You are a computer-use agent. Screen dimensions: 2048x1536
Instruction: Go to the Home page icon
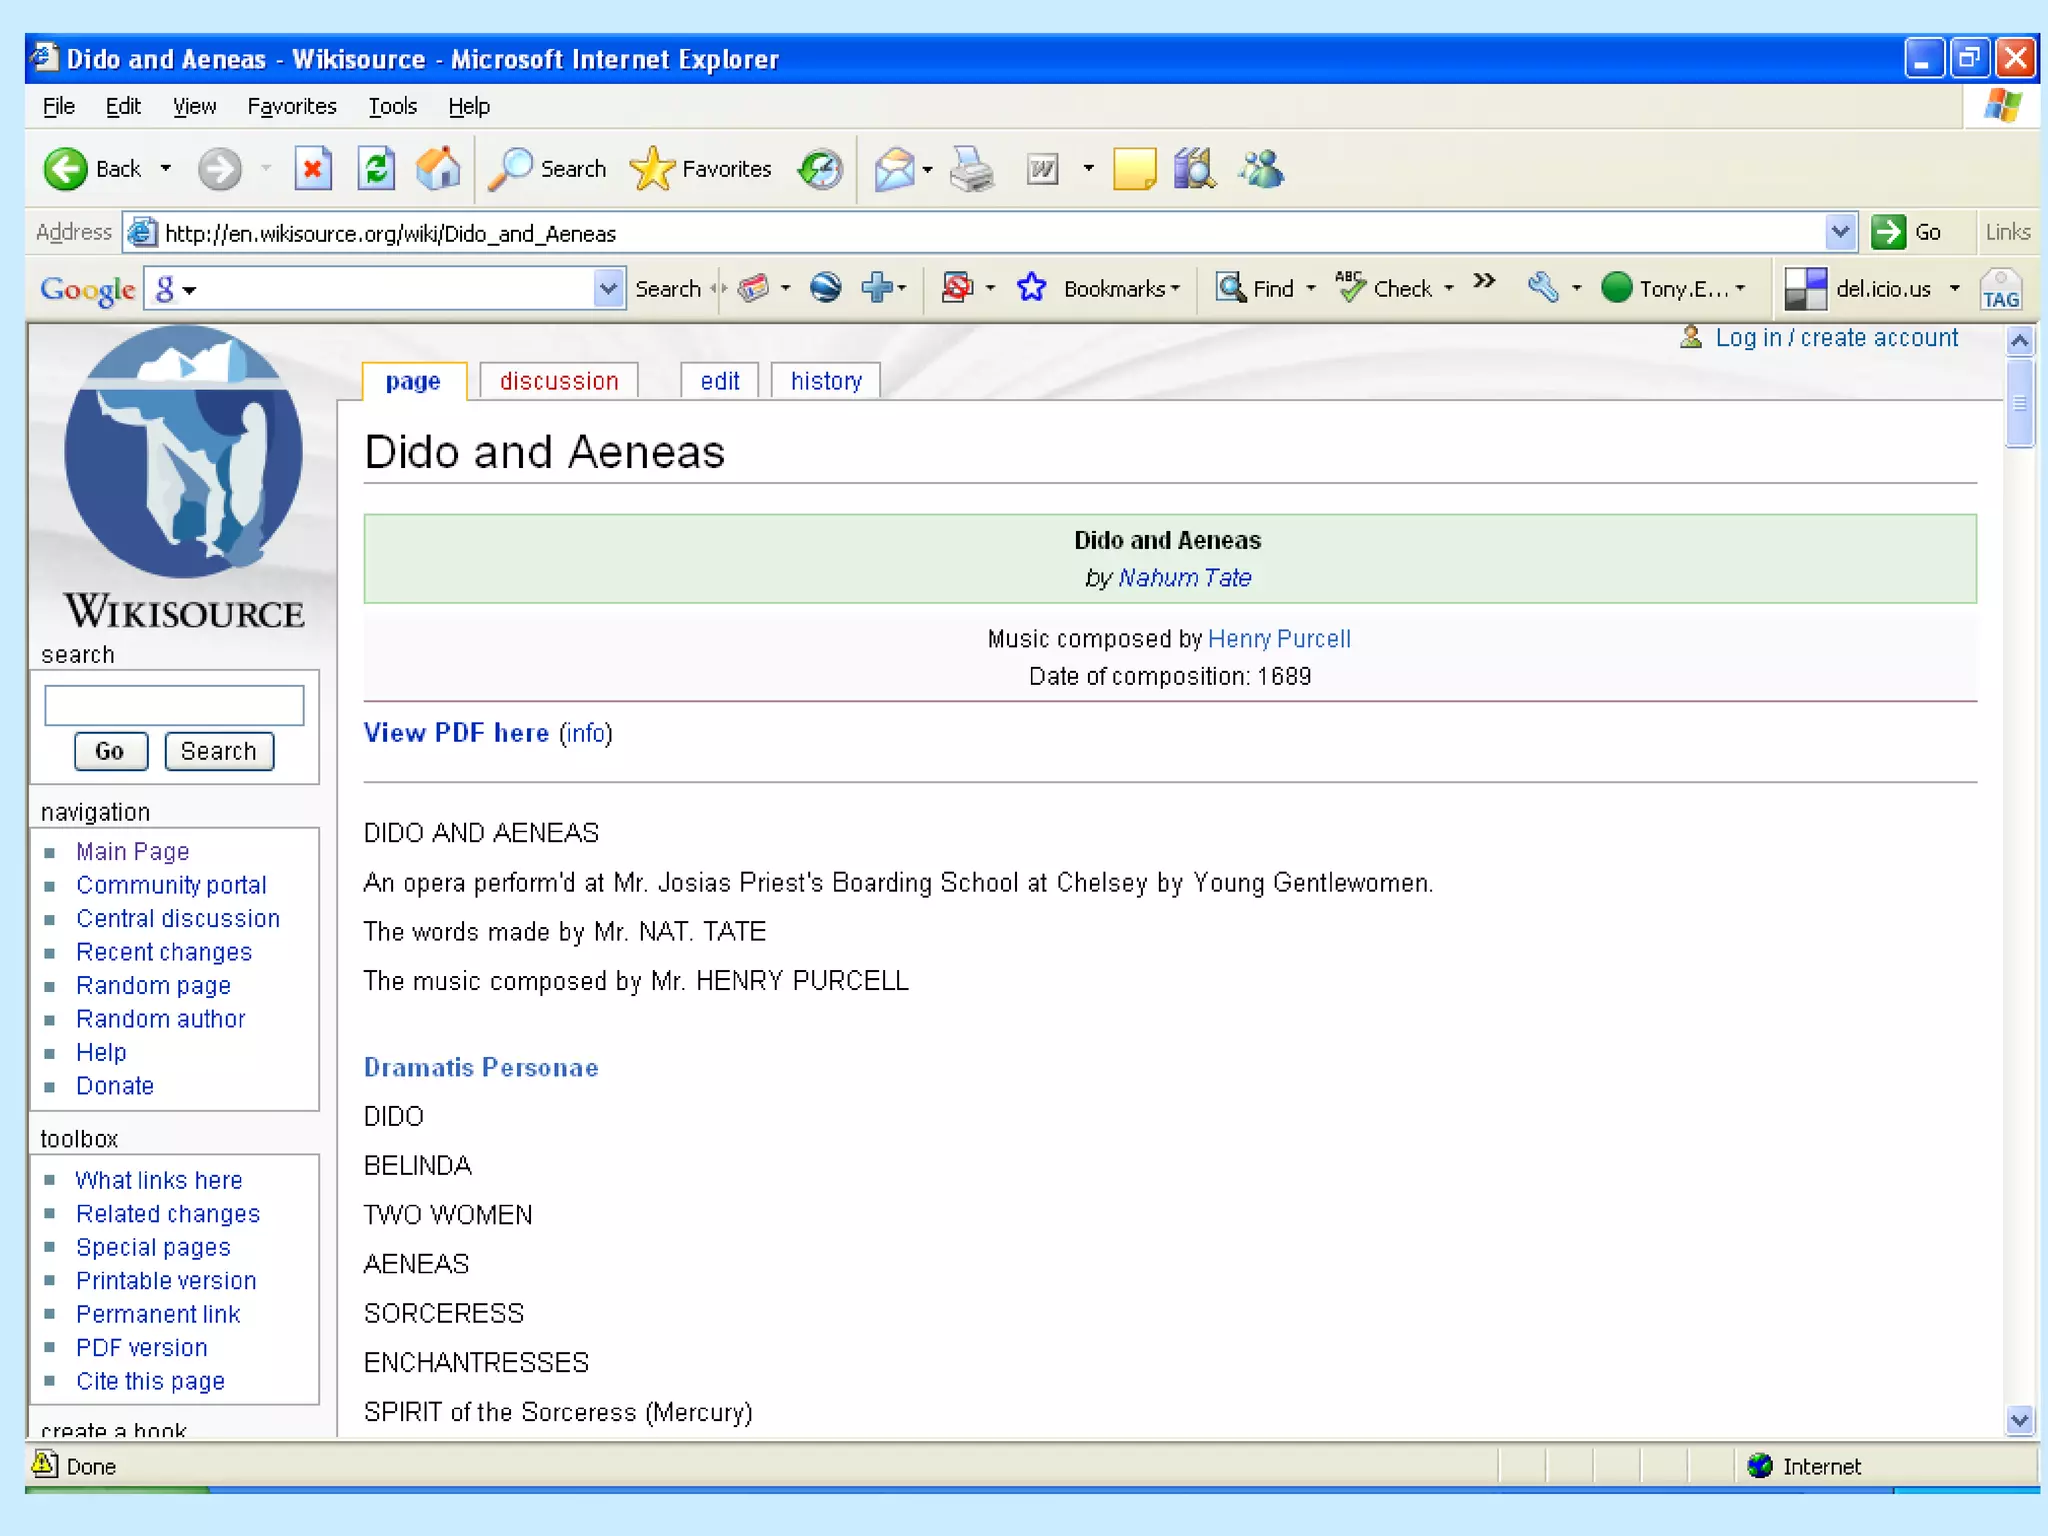[x=438, y=169]
